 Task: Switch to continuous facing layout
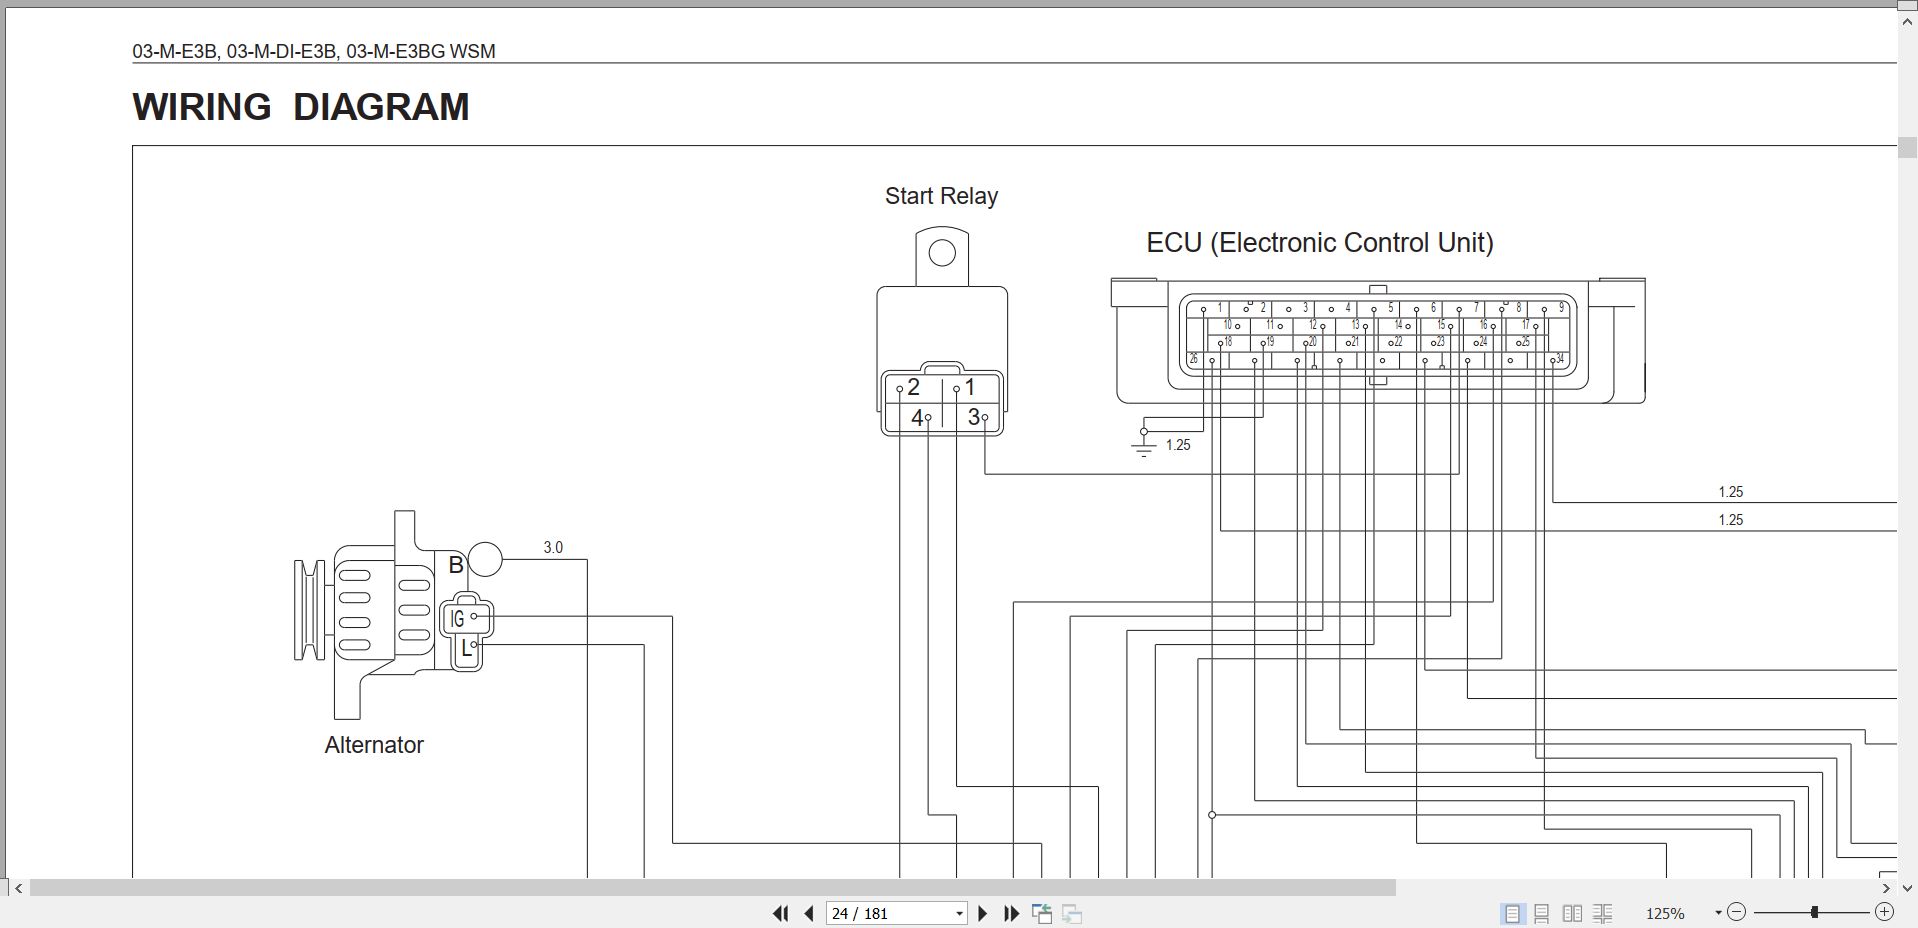[1602, 913]
